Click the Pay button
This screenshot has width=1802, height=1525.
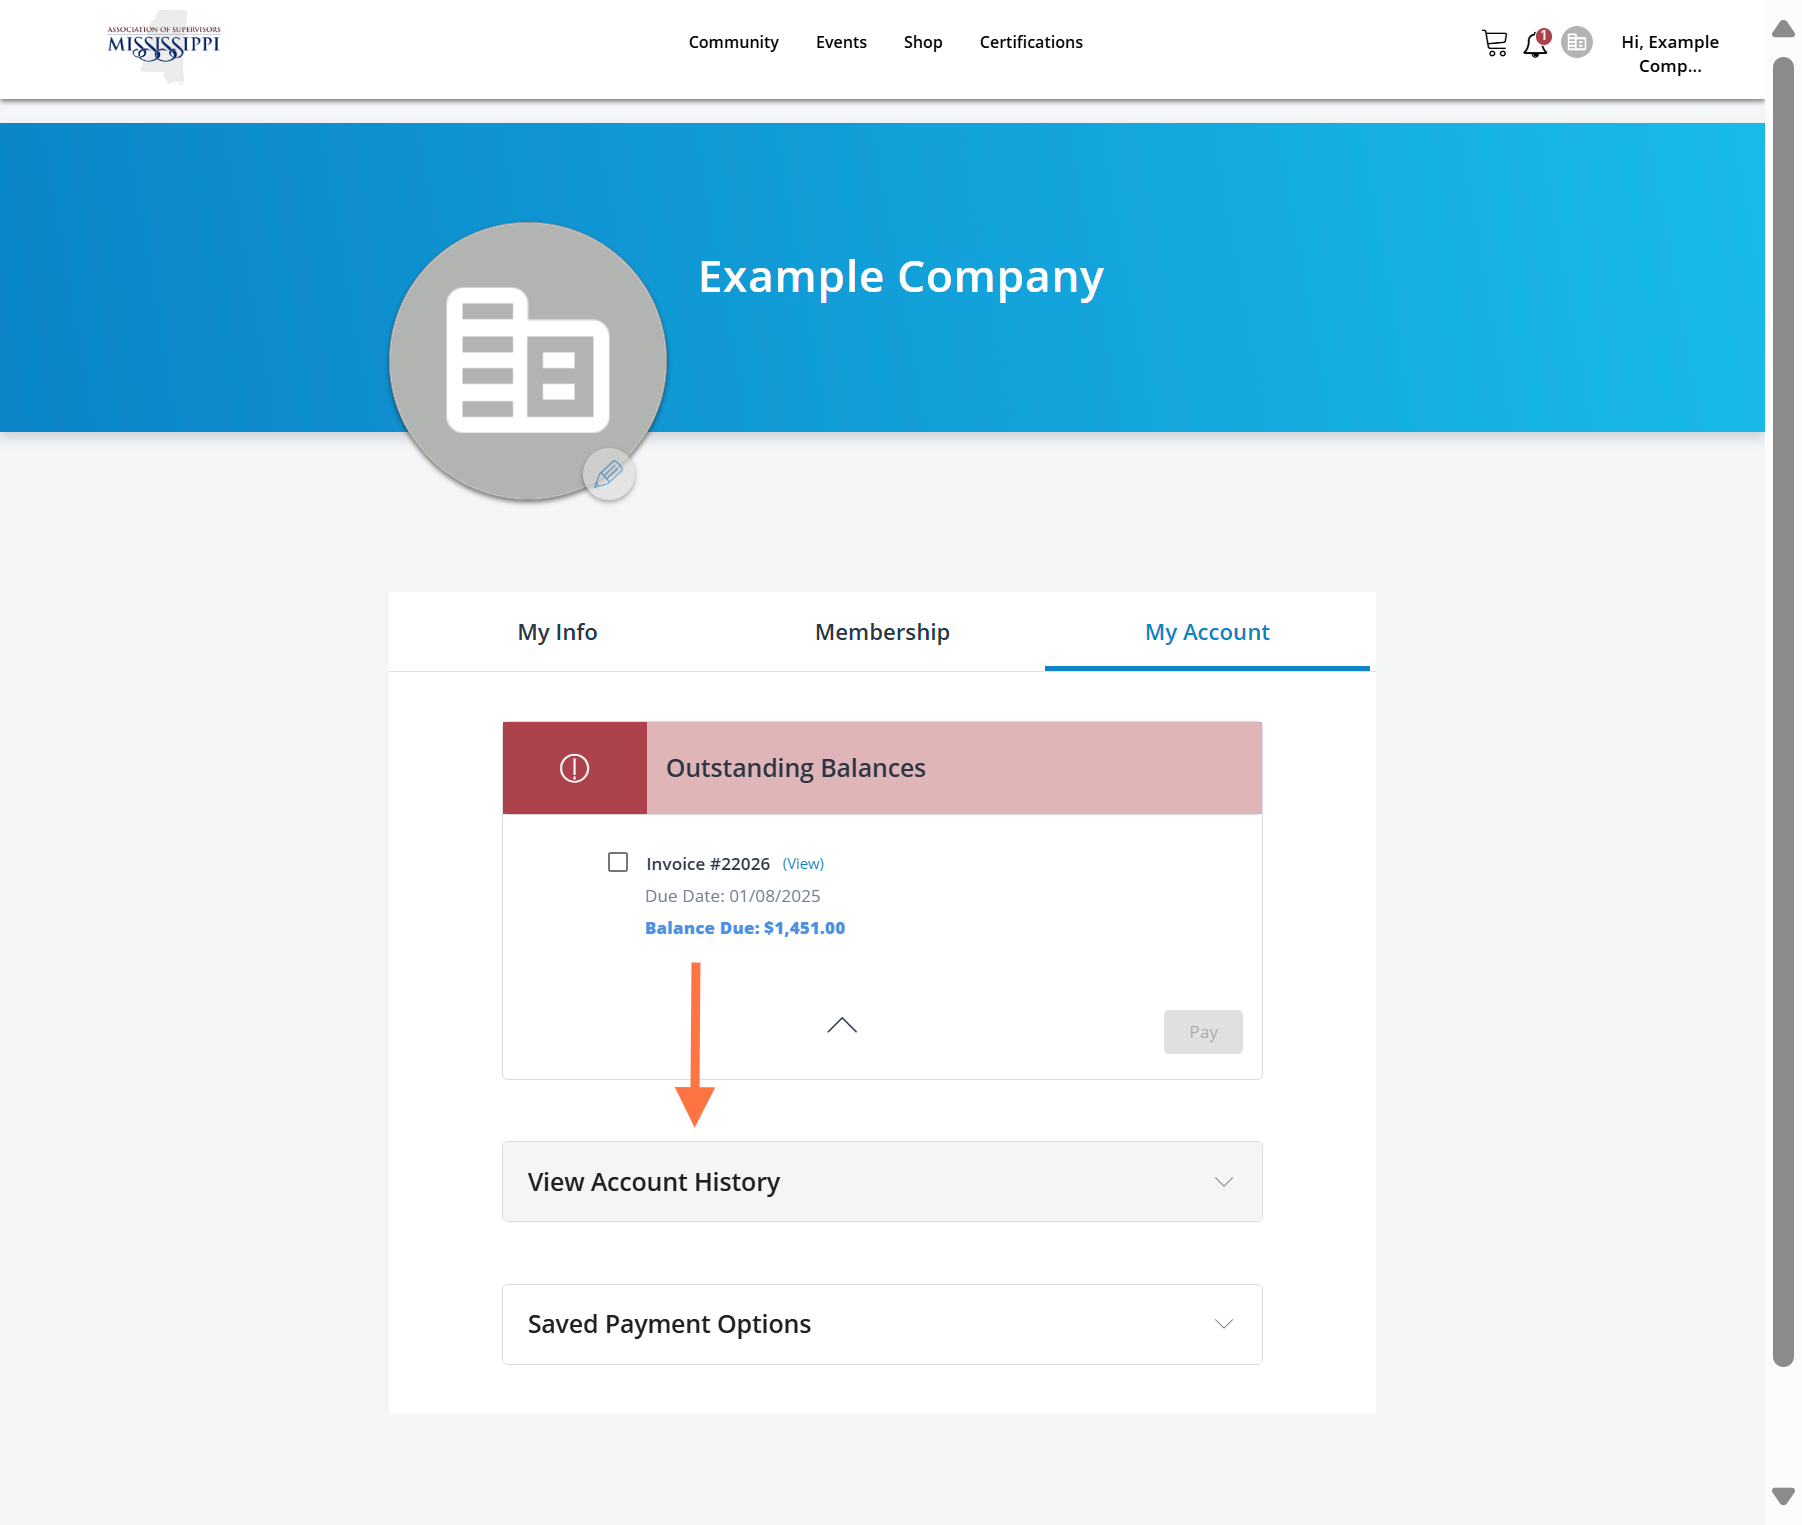click(x=1203, y=1032)
